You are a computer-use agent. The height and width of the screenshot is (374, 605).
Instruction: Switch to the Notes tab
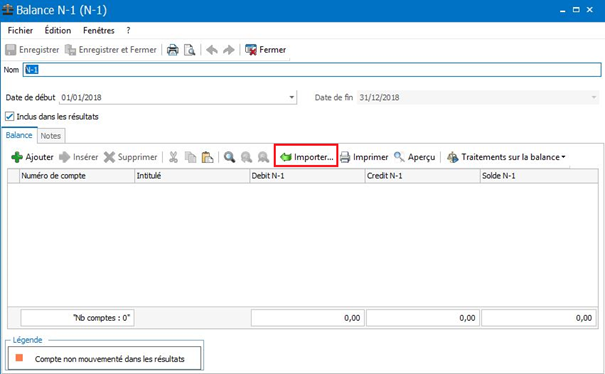51,136
